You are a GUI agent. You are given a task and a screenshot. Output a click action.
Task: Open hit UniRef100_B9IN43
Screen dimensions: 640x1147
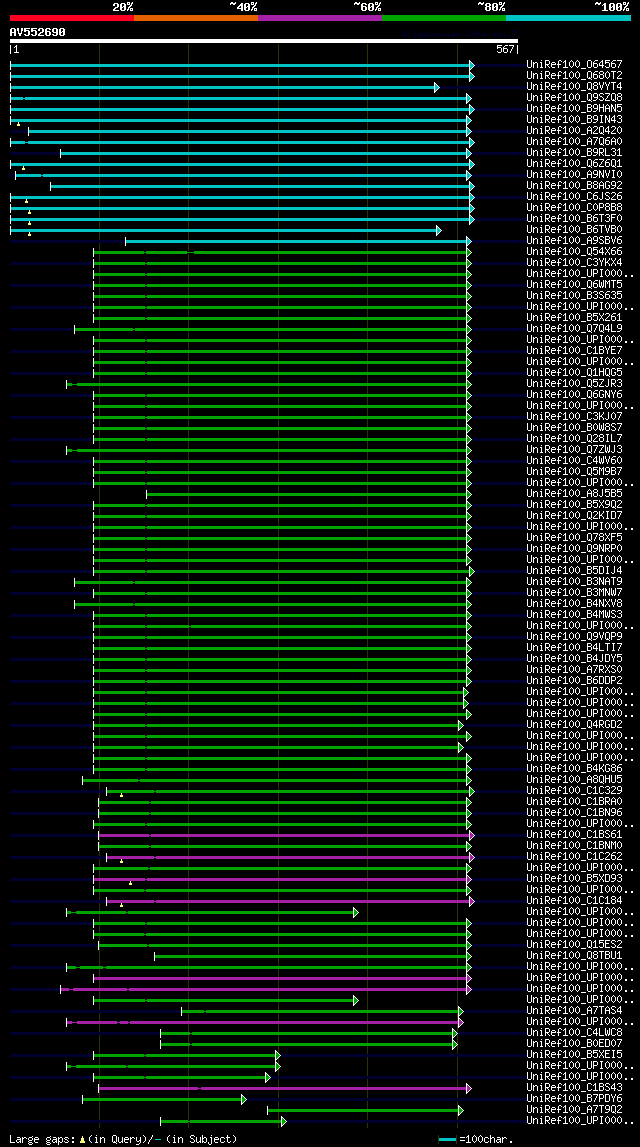[x=574, y=119]
